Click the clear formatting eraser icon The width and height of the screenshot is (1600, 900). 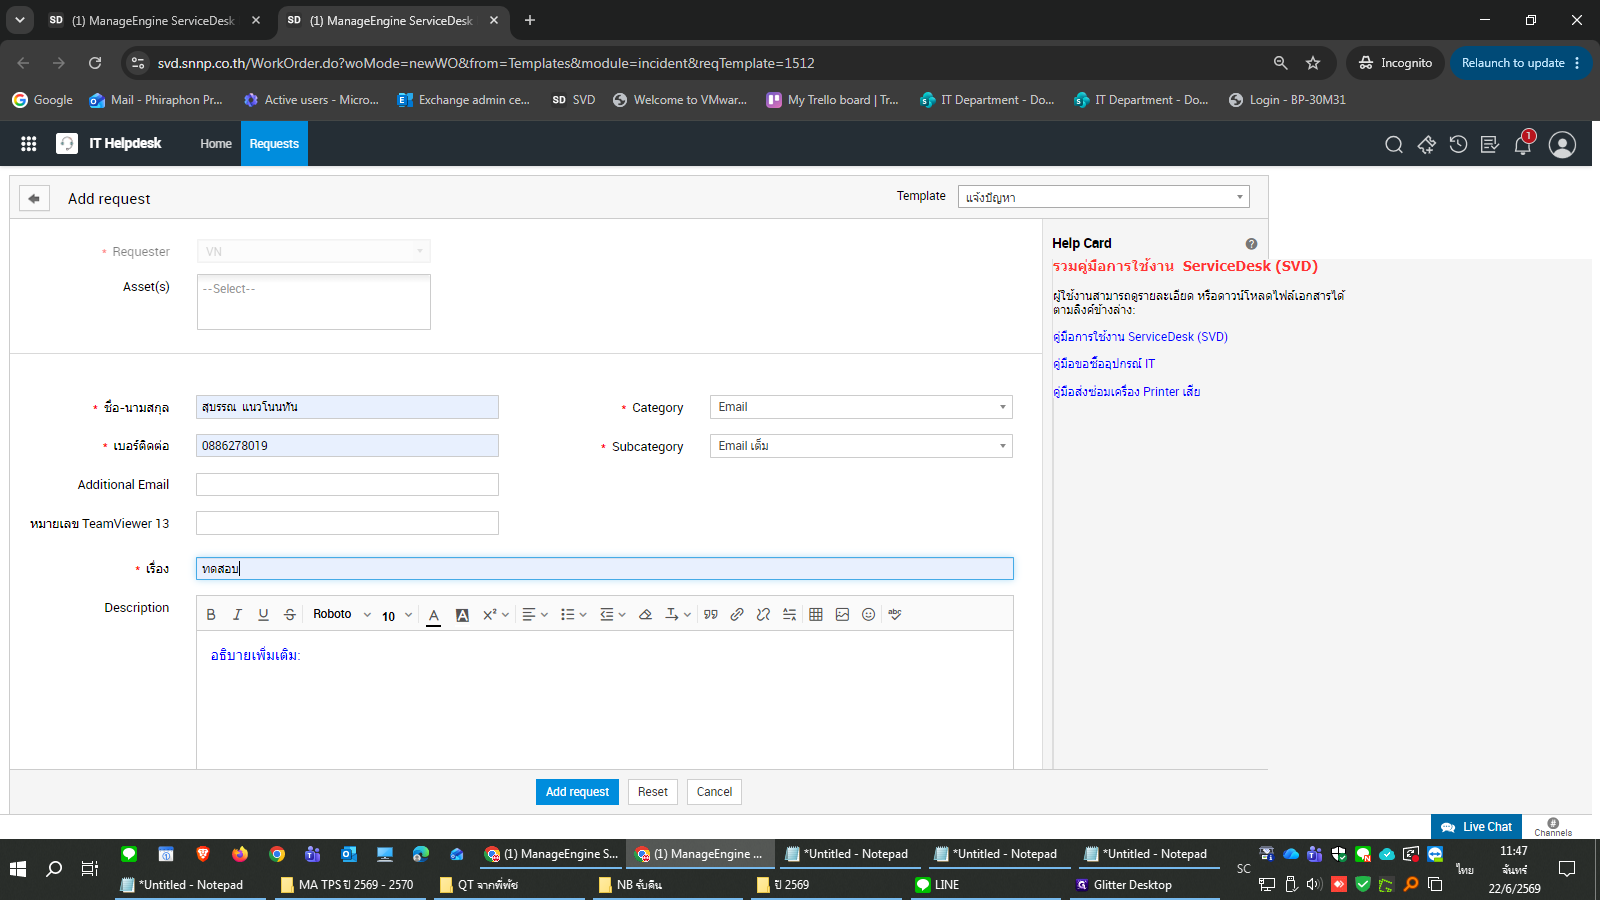646,615
